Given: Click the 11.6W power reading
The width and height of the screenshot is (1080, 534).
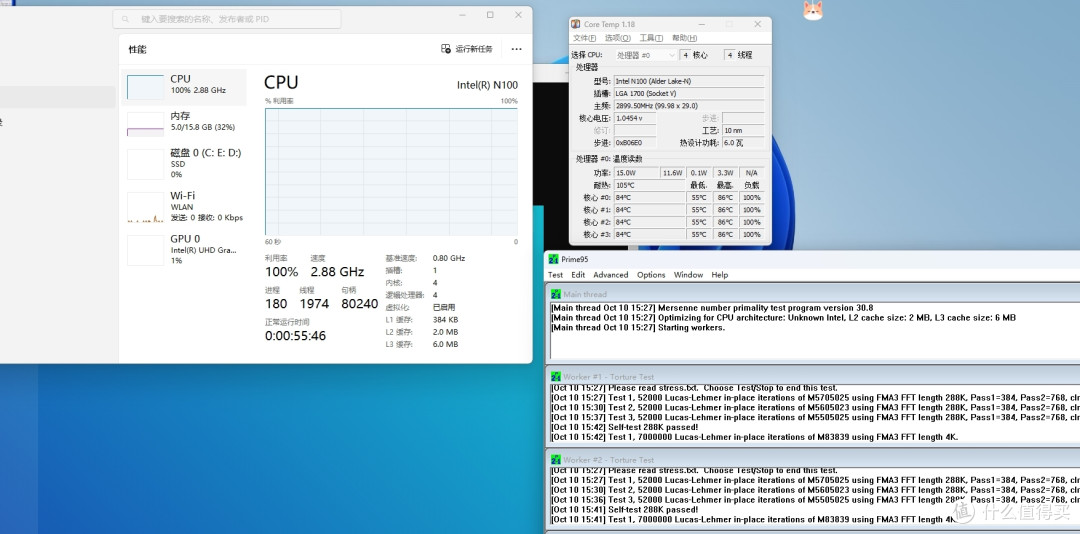Looking at the screenshot, I should coord(672,172).
